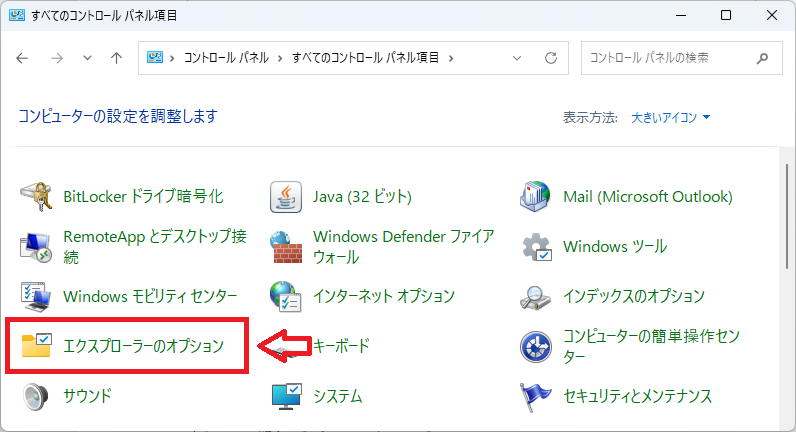Screen dimensions: 796x432
Task: Open インデックスのオプション link
Action: click(634, 296)
